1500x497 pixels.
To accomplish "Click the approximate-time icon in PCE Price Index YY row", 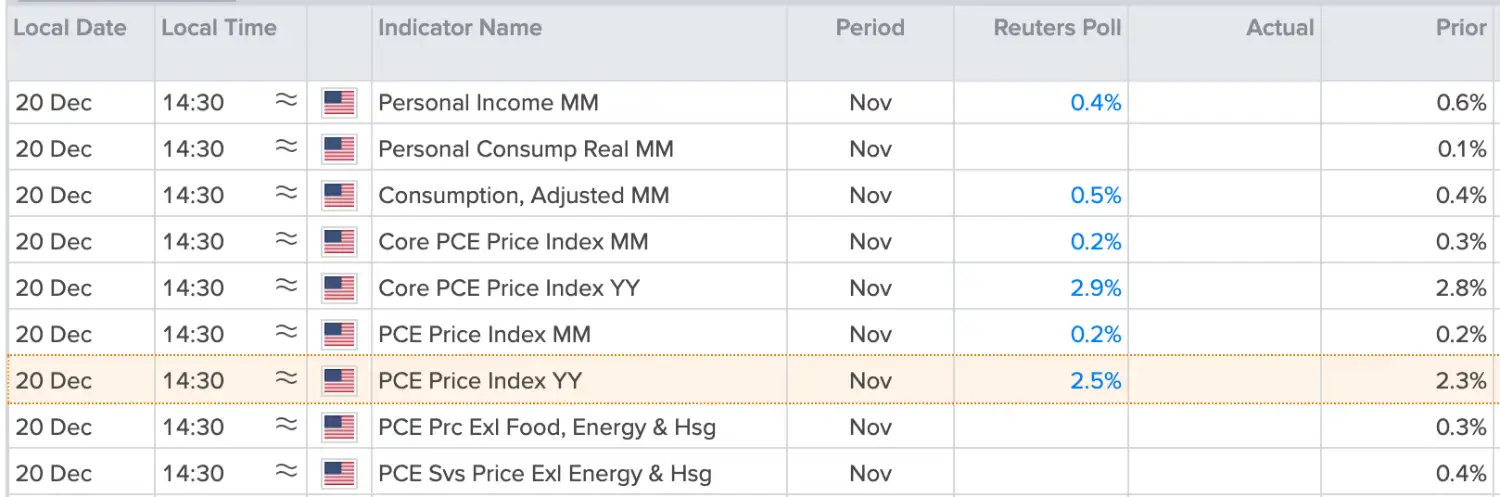I will click(287, 379).
